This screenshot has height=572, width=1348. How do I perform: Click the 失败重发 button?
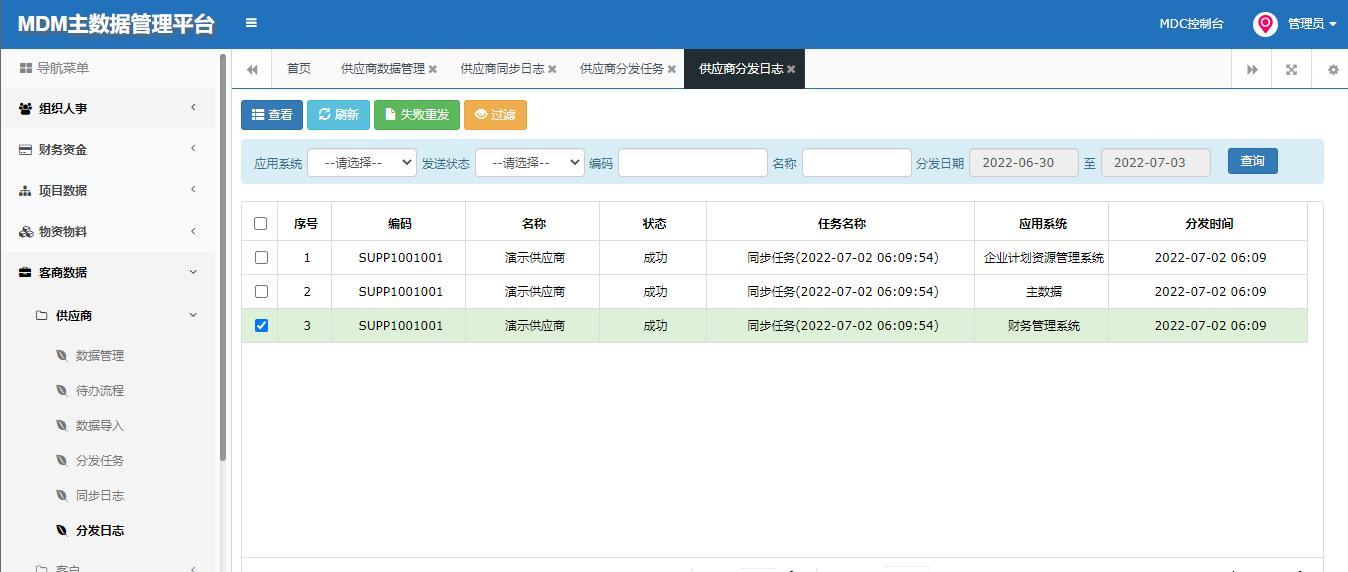click(417, 115)
